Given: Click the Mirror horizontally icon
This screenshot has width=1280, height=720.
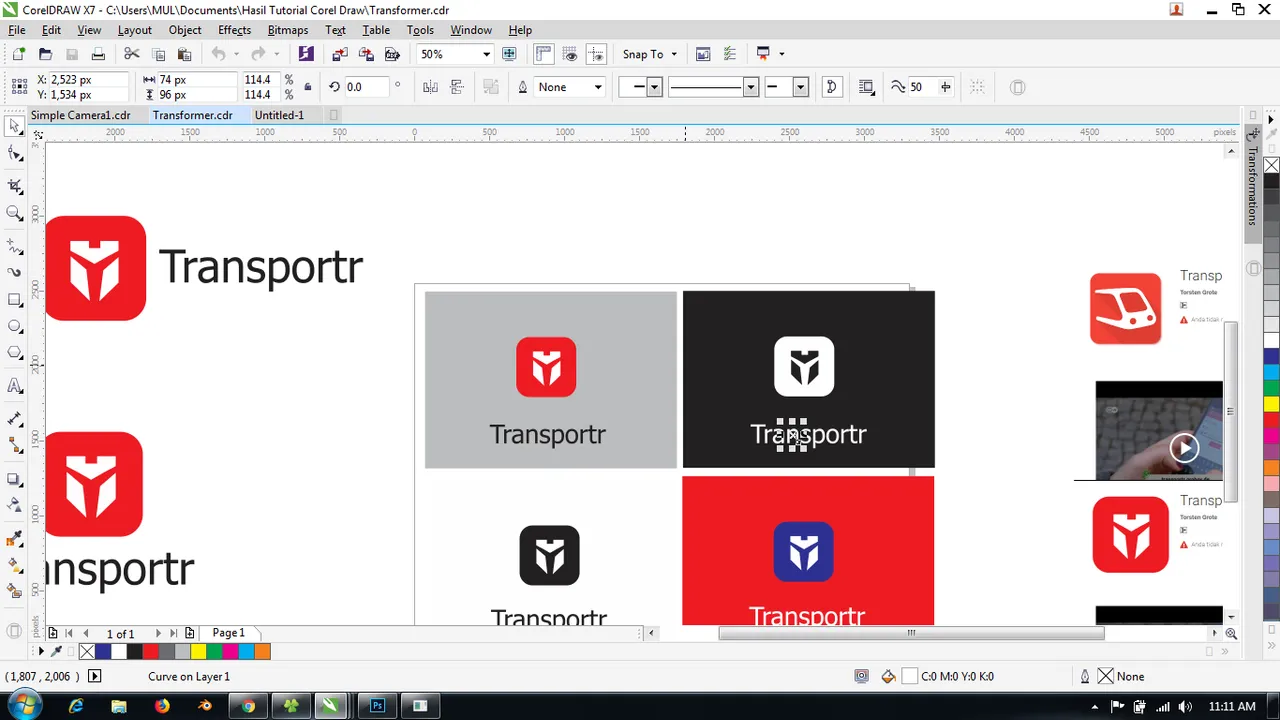Looking at the screenshot, I should click(x=430, y=87).
